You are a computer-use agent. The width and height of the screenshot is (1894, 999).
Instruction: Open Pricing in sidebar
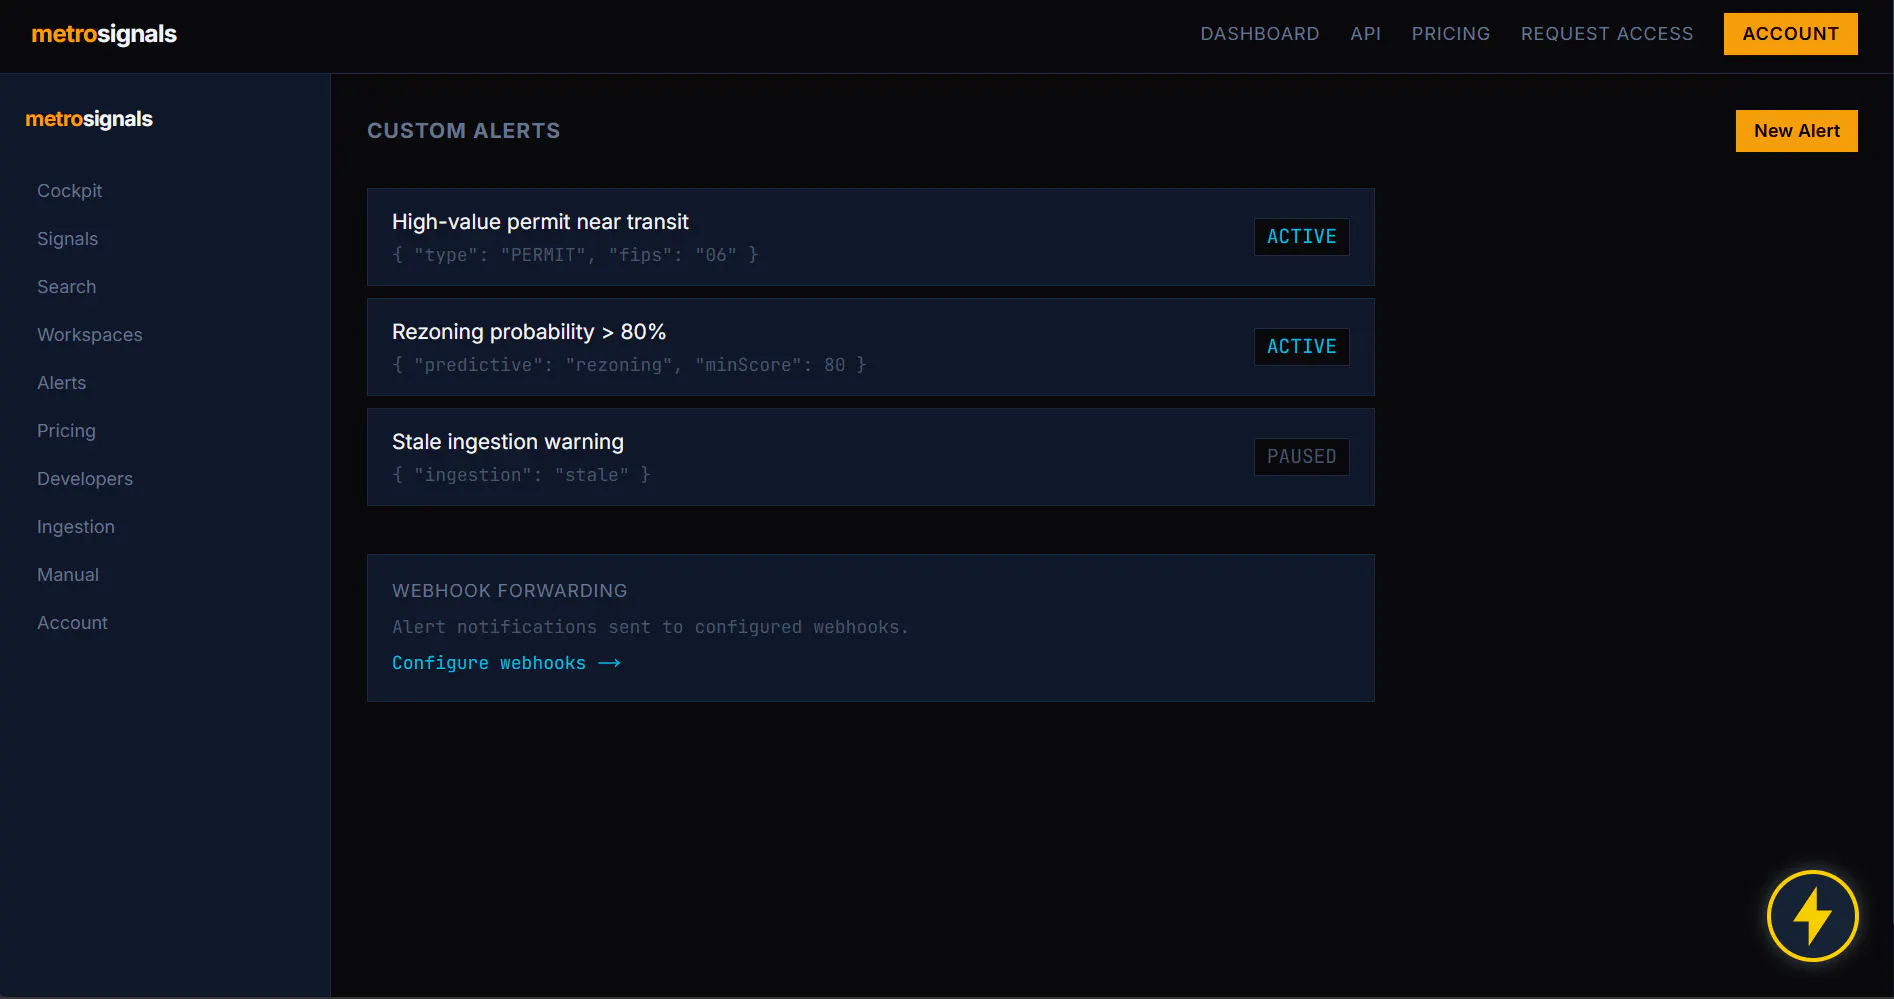pos(67,431)
